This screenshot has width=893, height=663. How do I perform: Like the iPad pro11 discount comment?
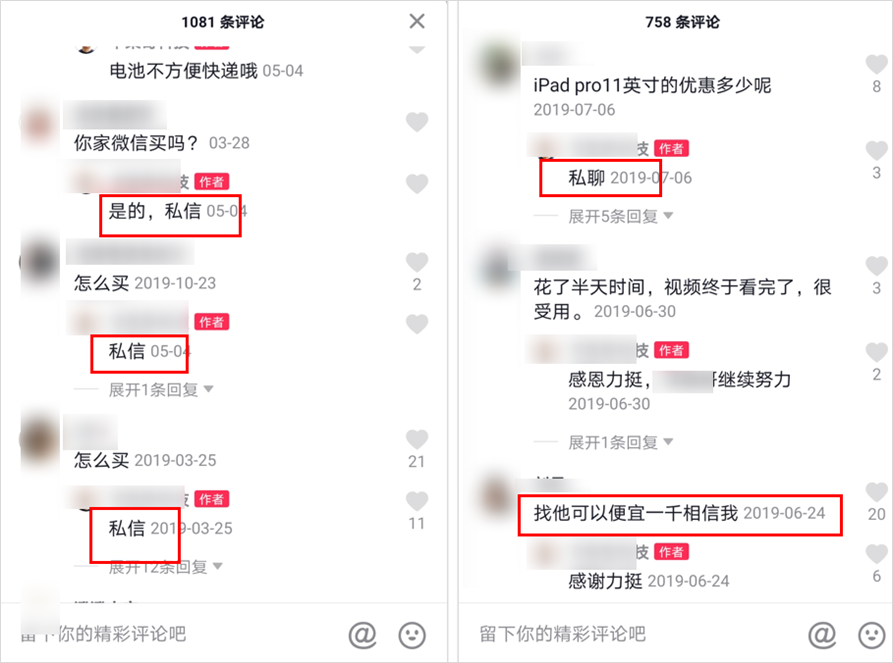tap(876, 64)
